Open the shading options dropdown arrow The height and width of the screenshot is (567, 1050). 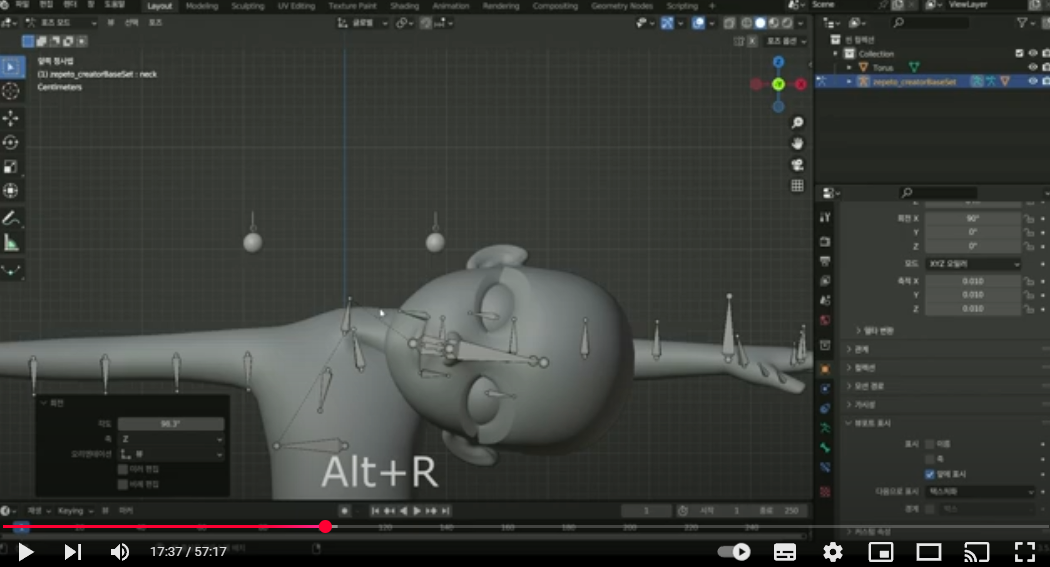(801, 23)
